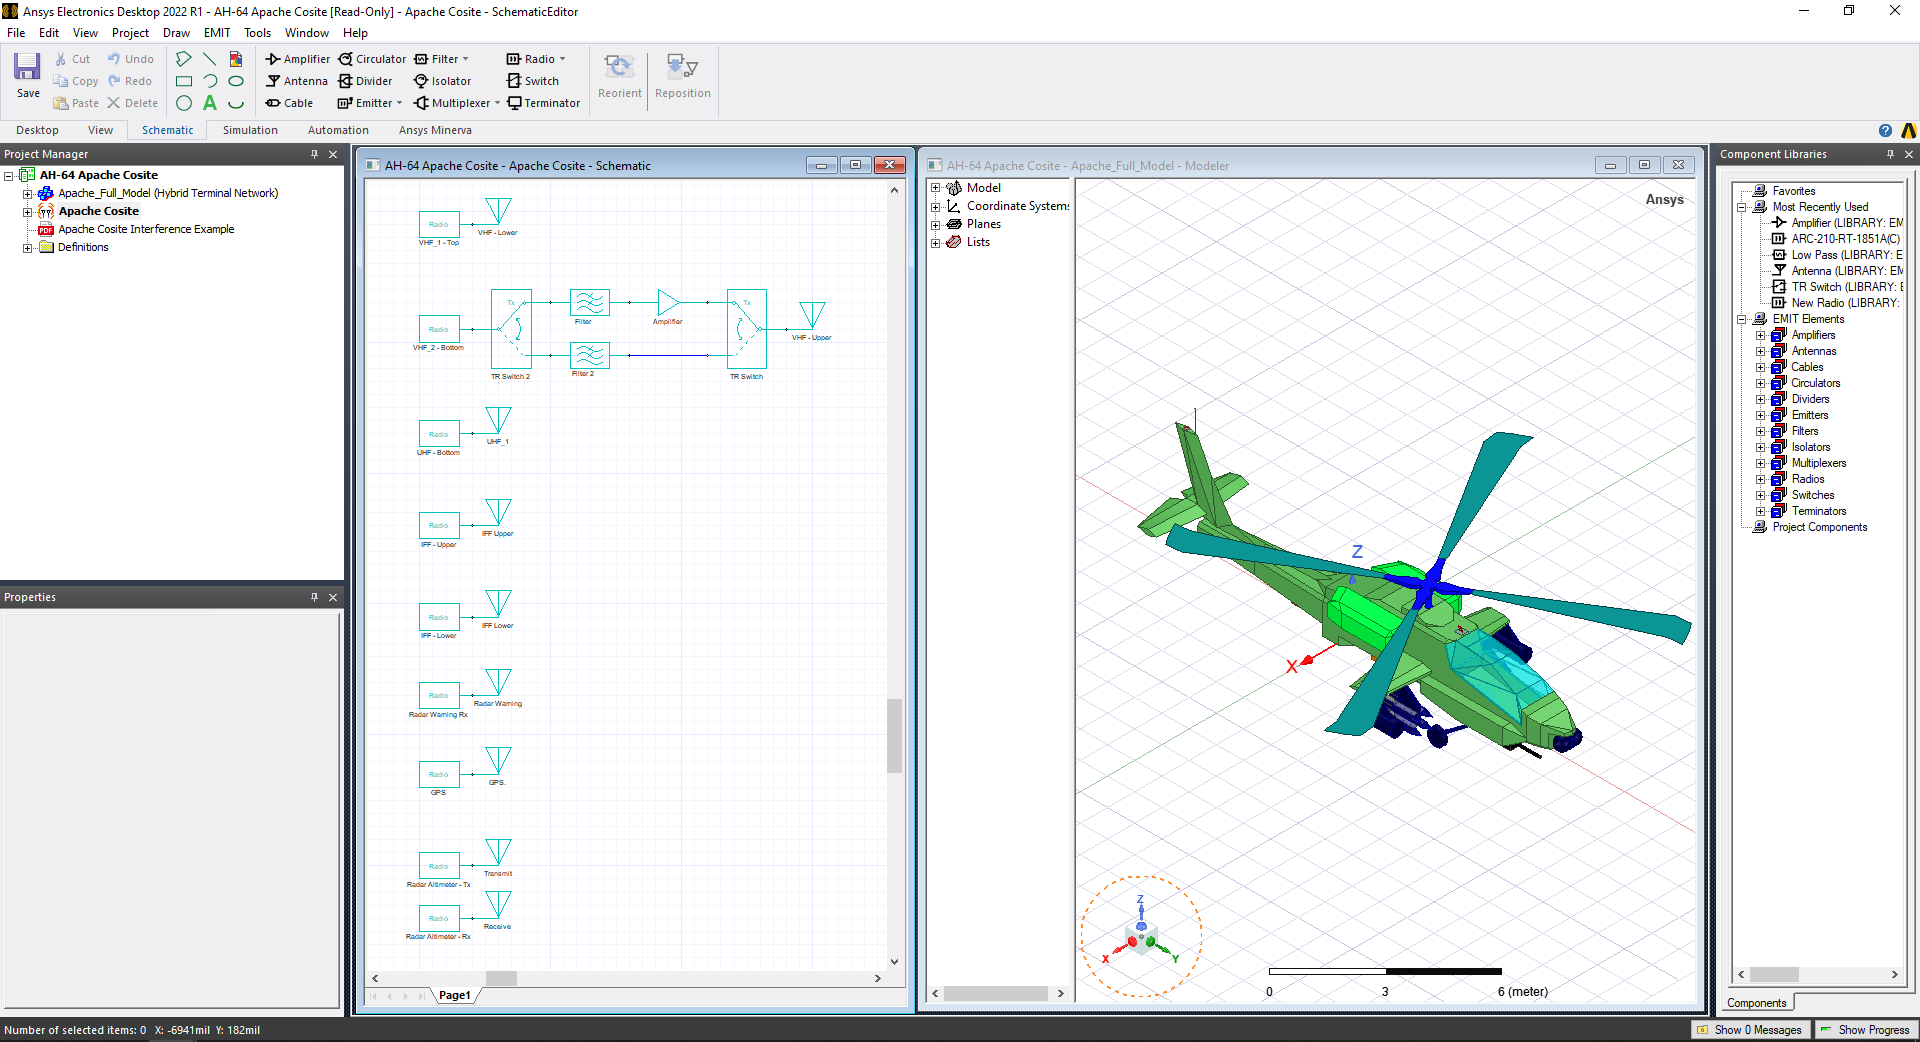Insert a Circulator component
The height and width of the screenshot is (1042, 1920).
(x=372, y=59)
